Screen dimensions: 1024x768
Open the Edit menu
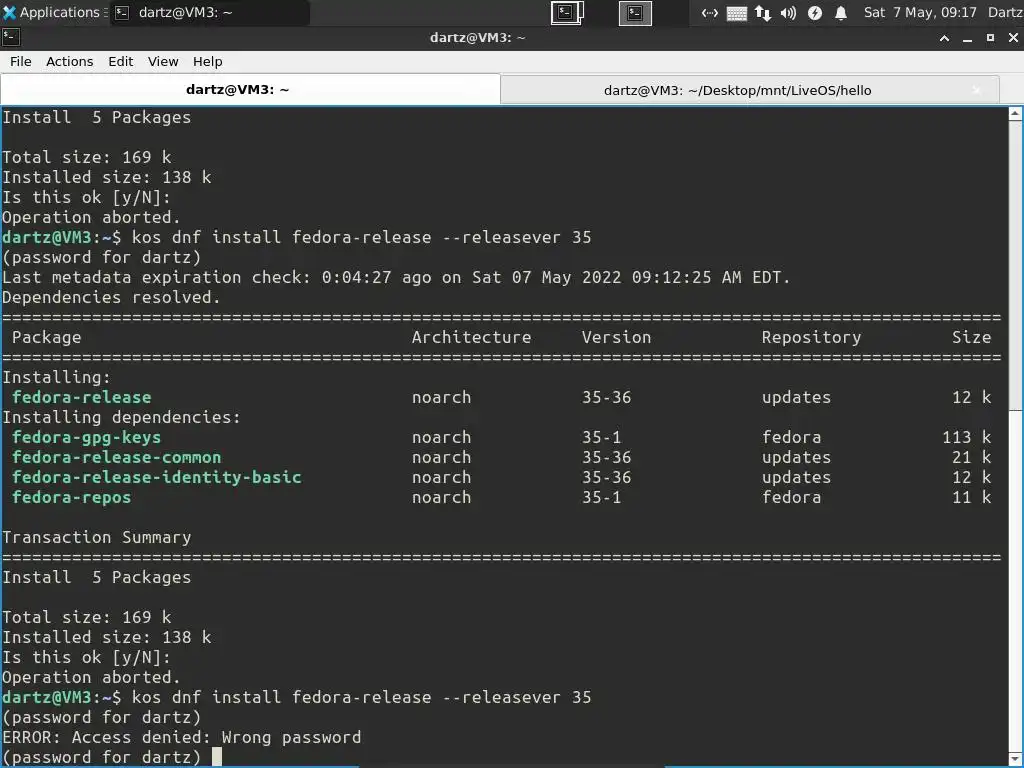pyautogui.click(x=121, y=61)
